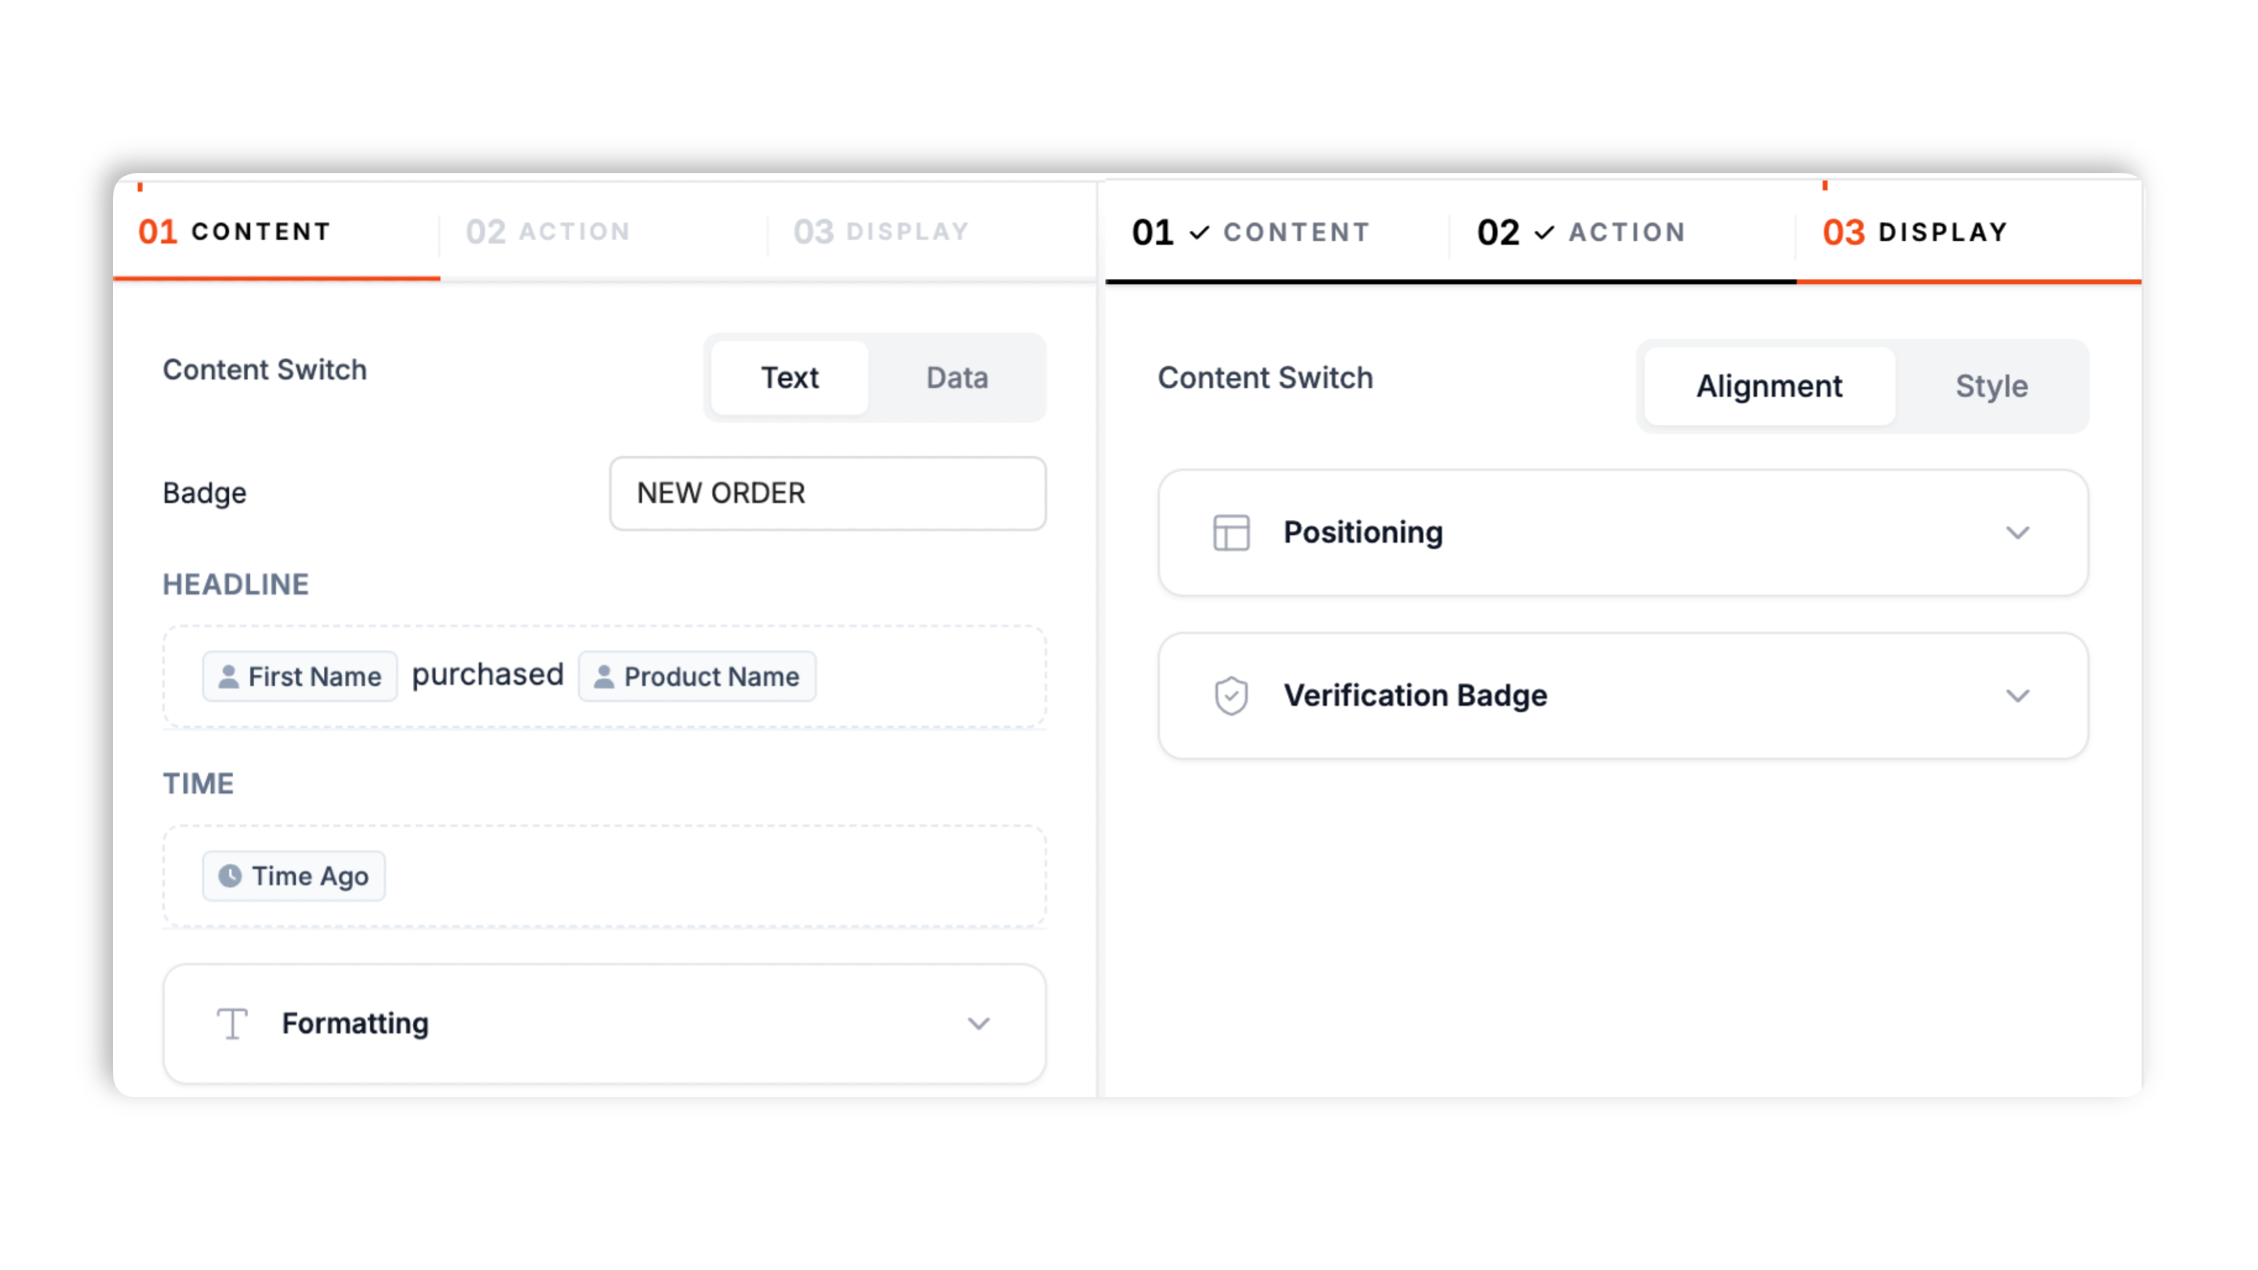This screenshot has height=1270, width=2258.
Task: Expand the Positioning section chevron
Action: tap(2018, 533)
